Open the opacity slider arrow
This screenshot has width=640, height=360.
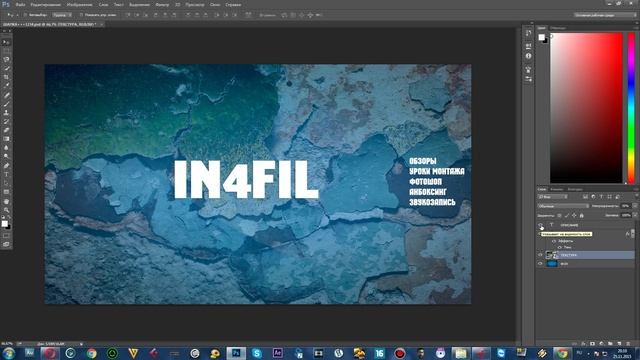tap(635, 206)
